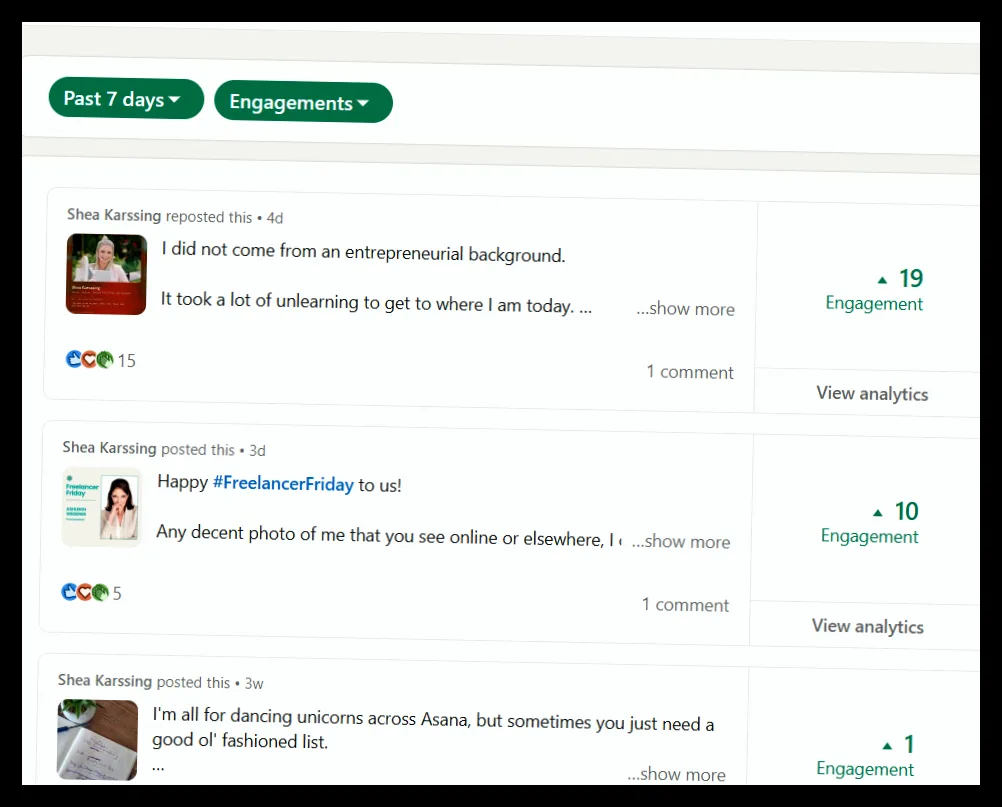The height and width of the screenshot is (807, 1002).
Task: Open reactions icons beside the count of 15
Action: 89,359
